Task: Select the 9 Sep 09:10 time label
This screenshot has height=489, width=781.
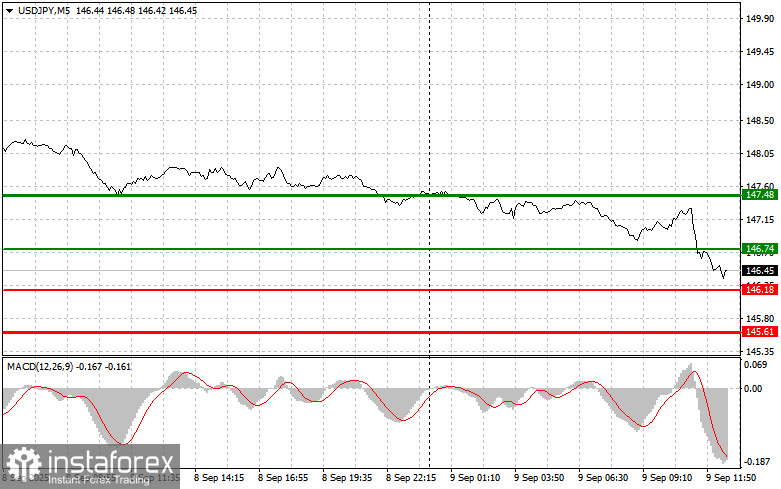Action: coord(667,478)
